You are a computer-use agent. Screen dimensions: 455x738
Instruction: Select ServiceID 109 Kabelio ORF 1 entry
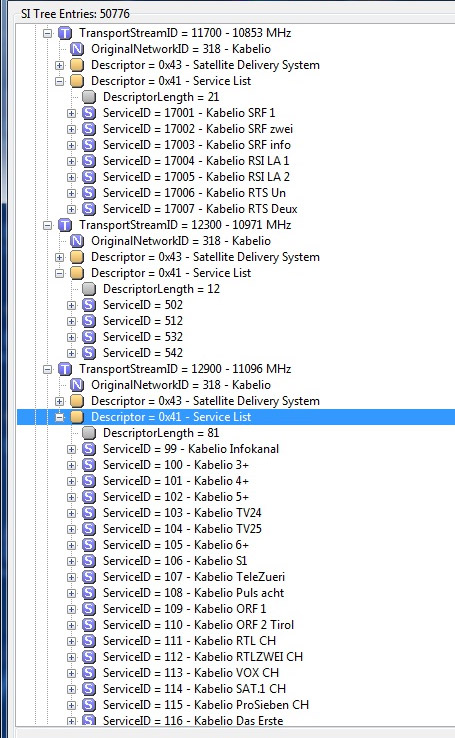coord(184,609)
